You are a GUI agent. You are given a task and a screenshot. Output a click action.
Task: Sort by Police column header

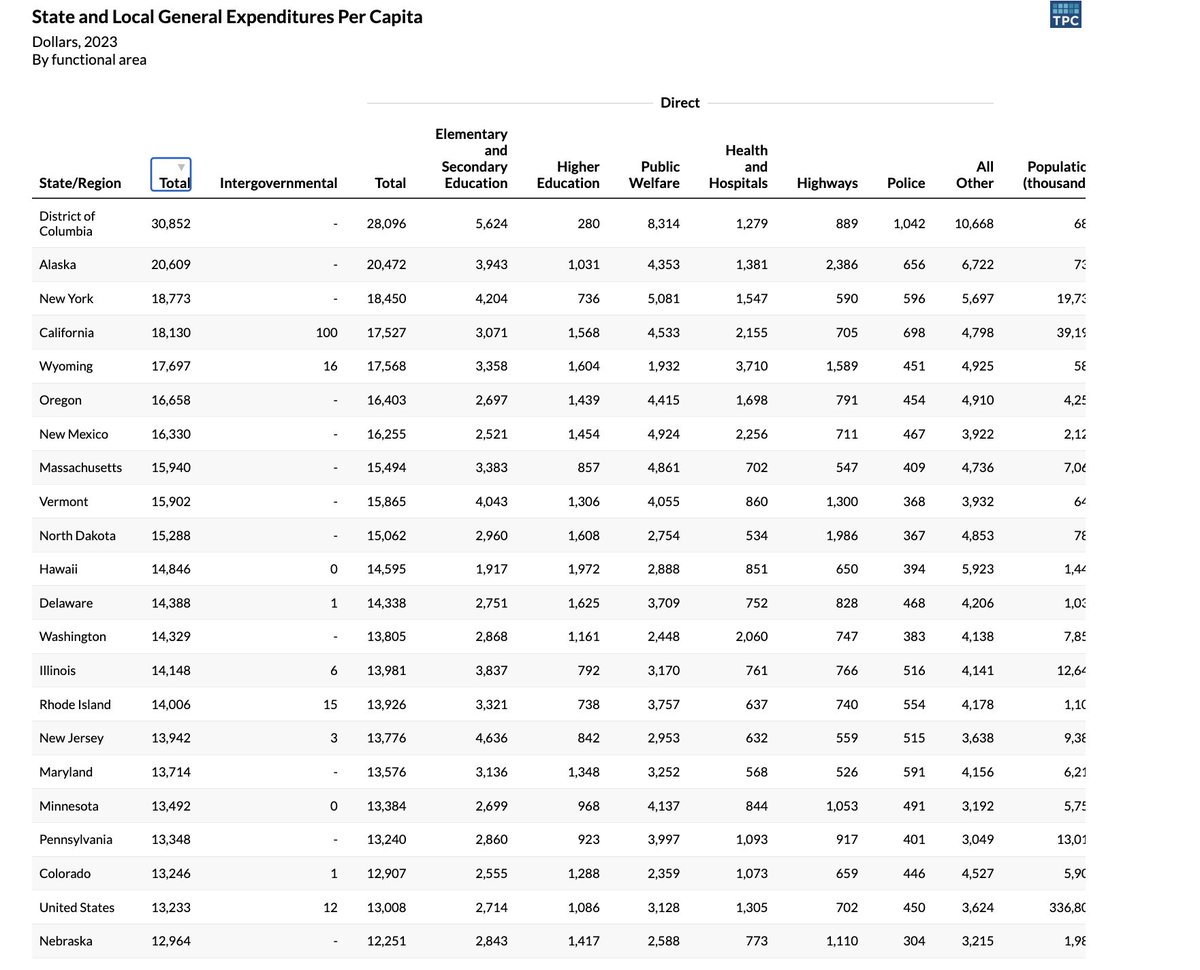click(906, 183)
